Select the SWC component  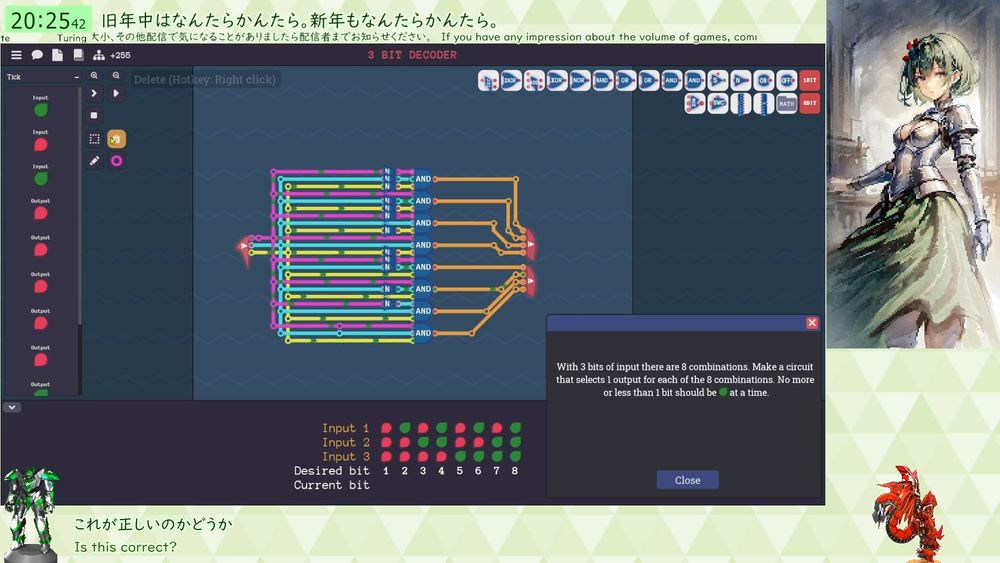pyautogui.click(x=717, y=103)
